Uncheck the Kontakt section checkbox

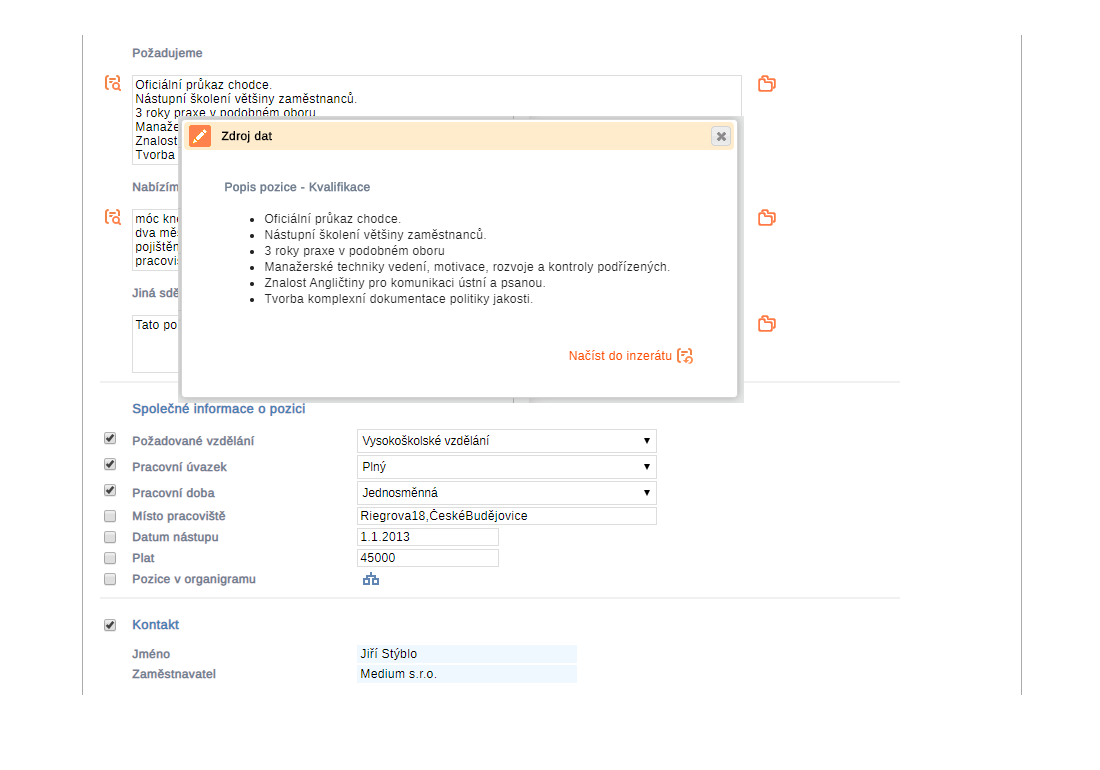(110, 625)
